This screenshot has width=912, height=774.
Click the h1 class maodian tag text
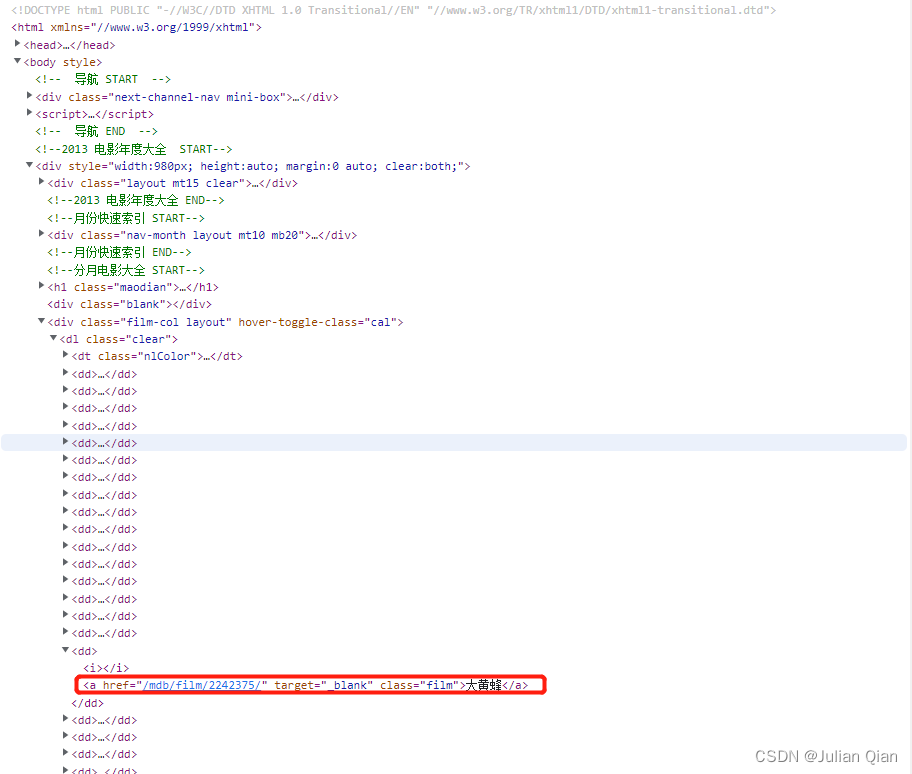click(133, 287)
